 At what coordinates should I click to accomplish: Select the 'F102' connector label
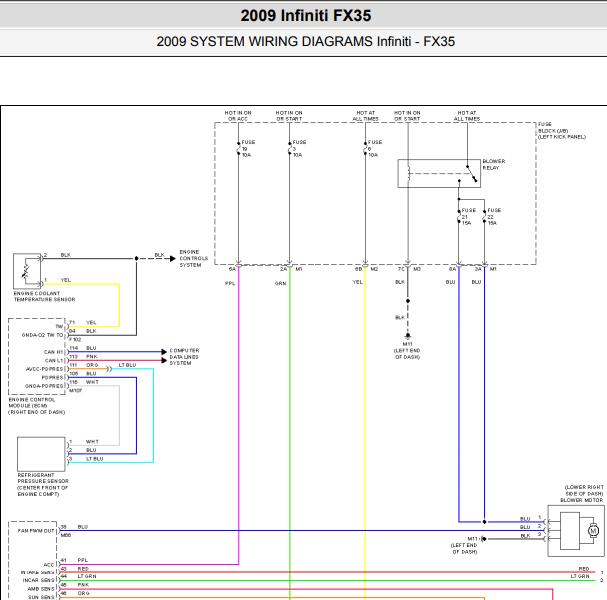(75, 339)
